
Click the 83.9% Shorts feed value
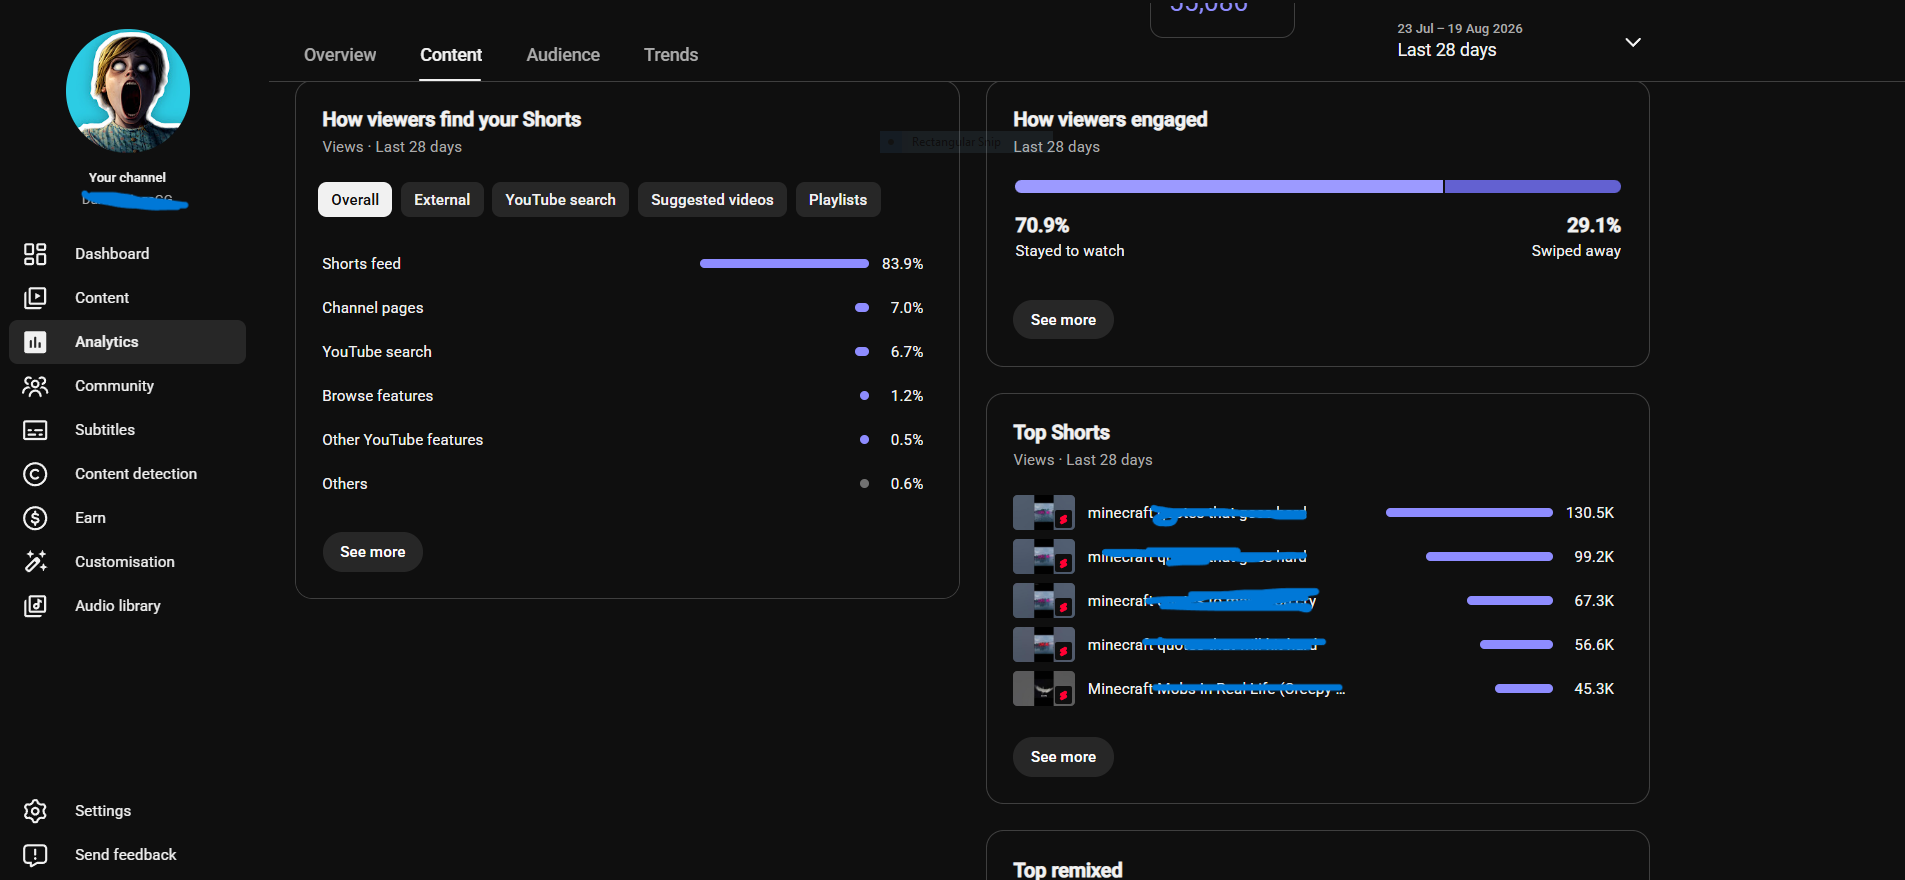(x=902, y=264)
